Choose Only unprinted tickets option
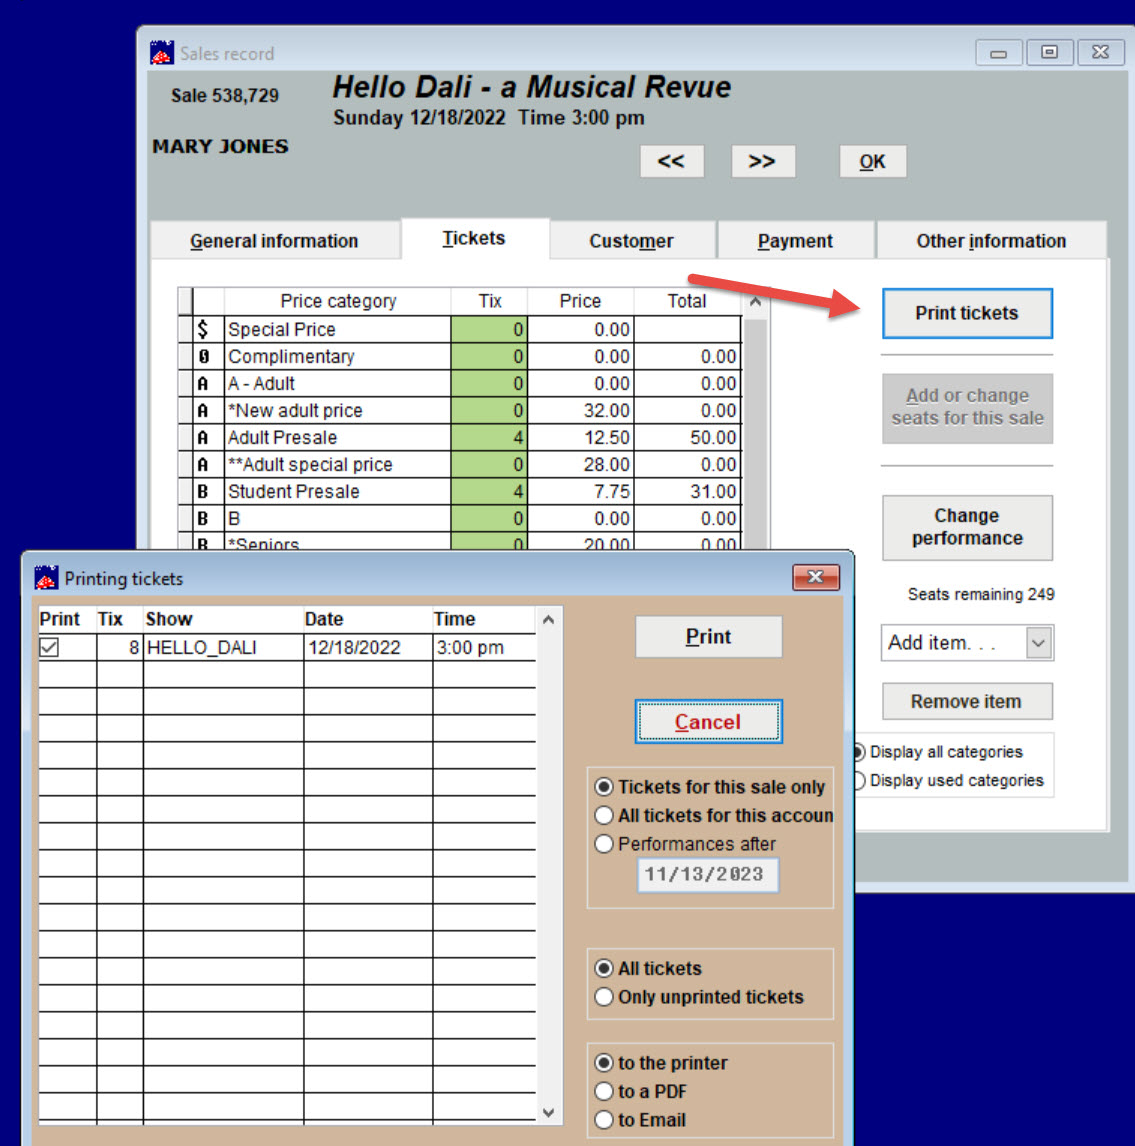Viewport: 1135px width, 1146px height. point(604,997)
